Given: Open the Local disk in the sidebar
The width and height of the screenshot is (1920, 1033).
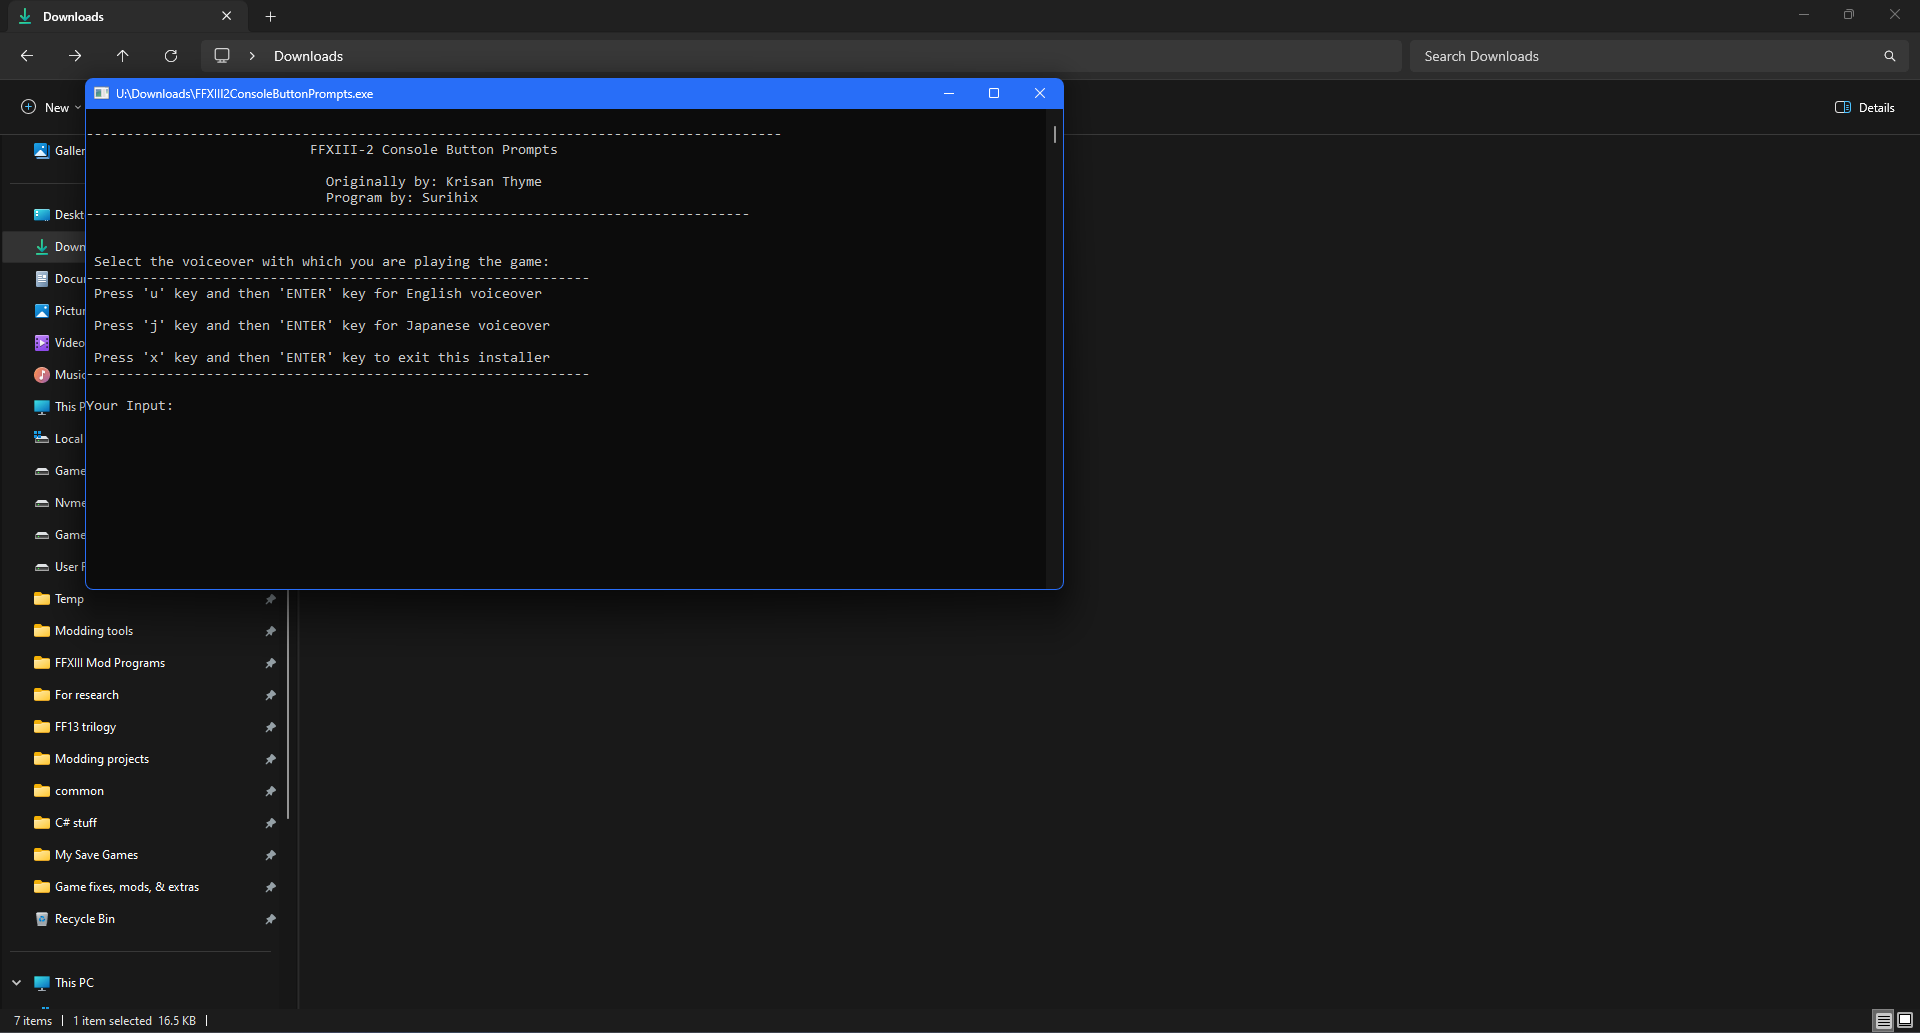Looking at the screenshot, I should [x=59, y=439].
